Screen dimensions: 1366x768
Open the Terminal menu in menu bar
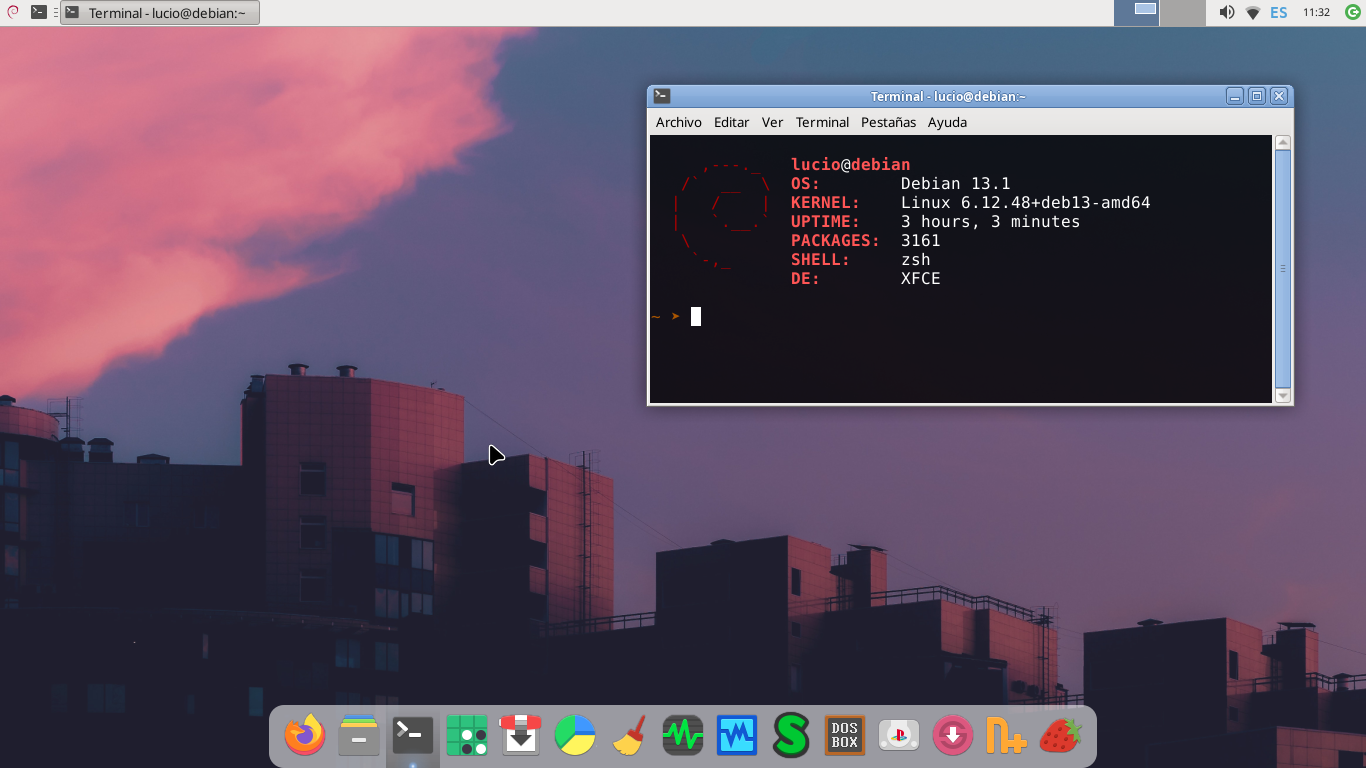coord(822,122)
